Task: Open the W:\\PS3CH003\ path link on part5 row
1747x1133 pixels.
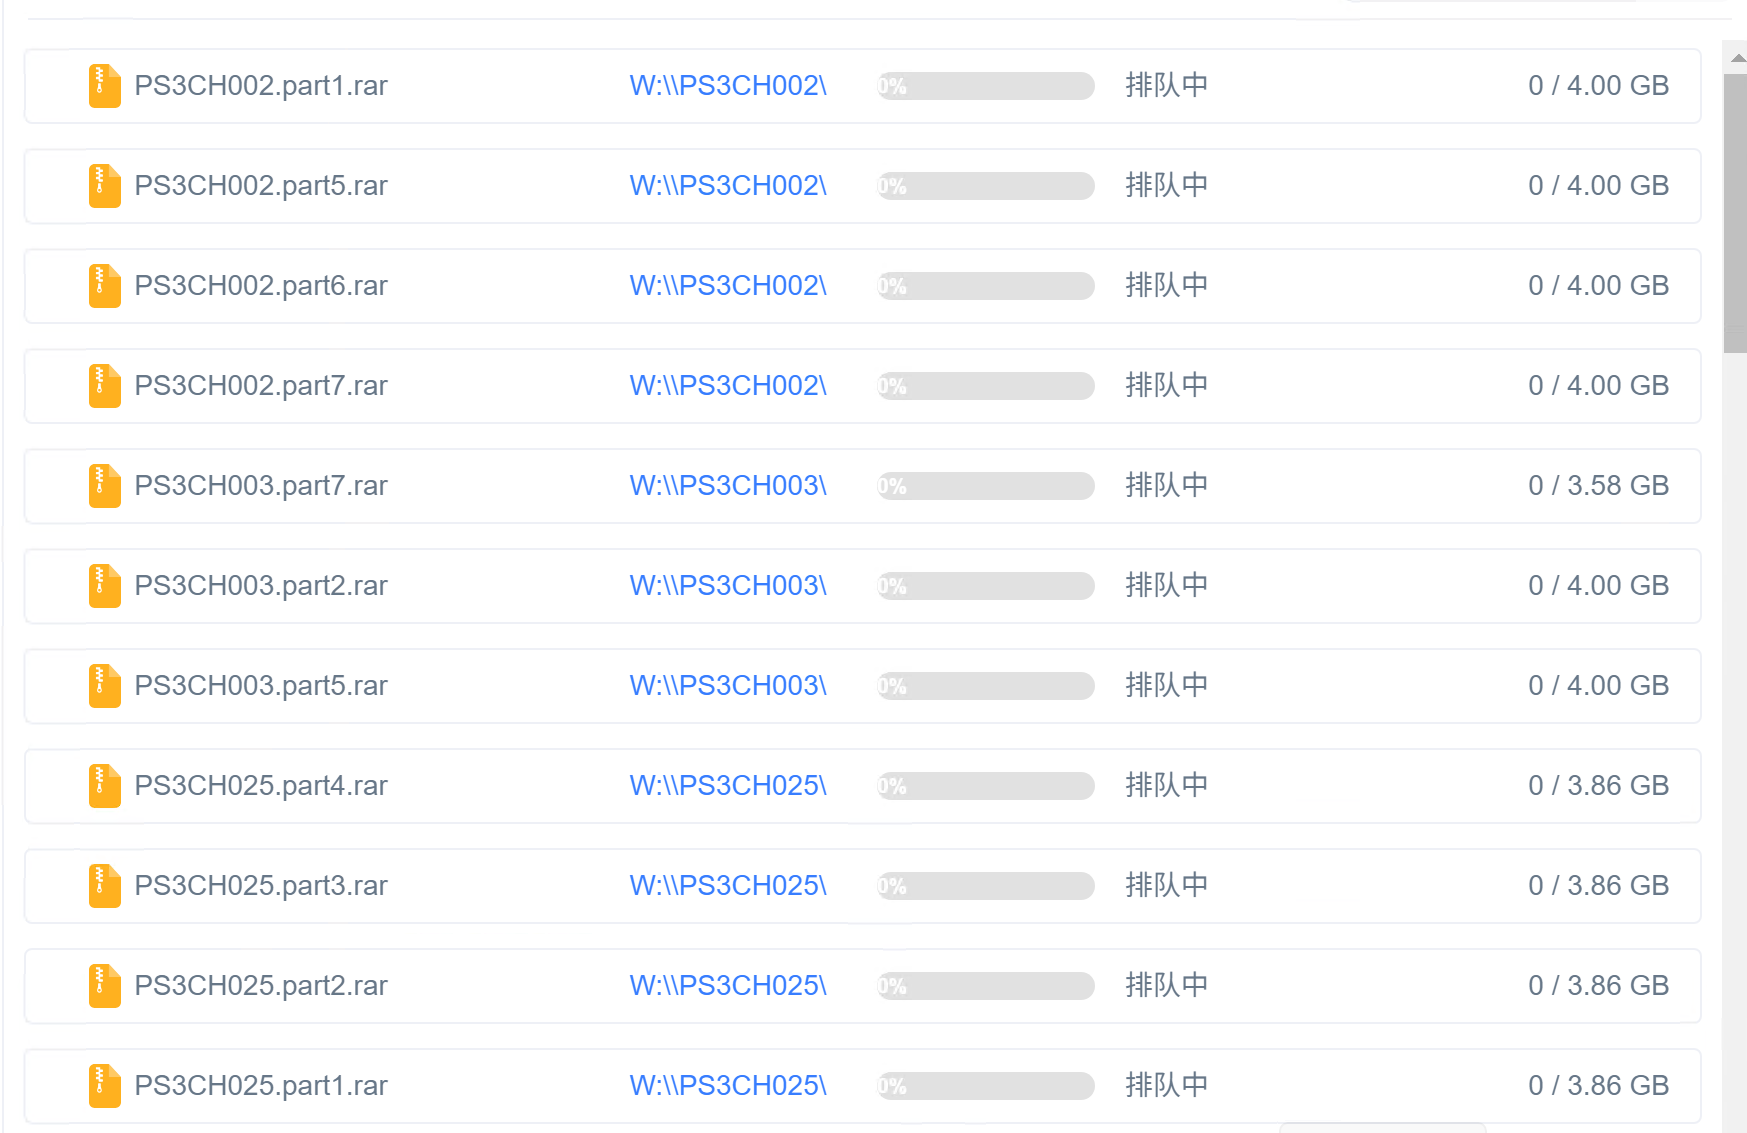Action: point(727,686)
